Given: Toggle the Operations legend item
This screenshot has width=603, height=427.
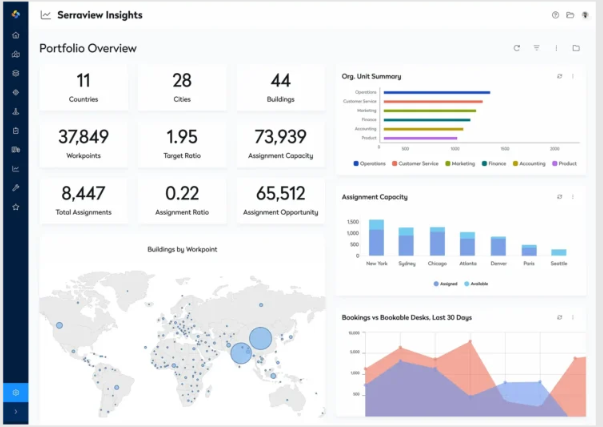Looking at the screenshot, I should [369, 163].
